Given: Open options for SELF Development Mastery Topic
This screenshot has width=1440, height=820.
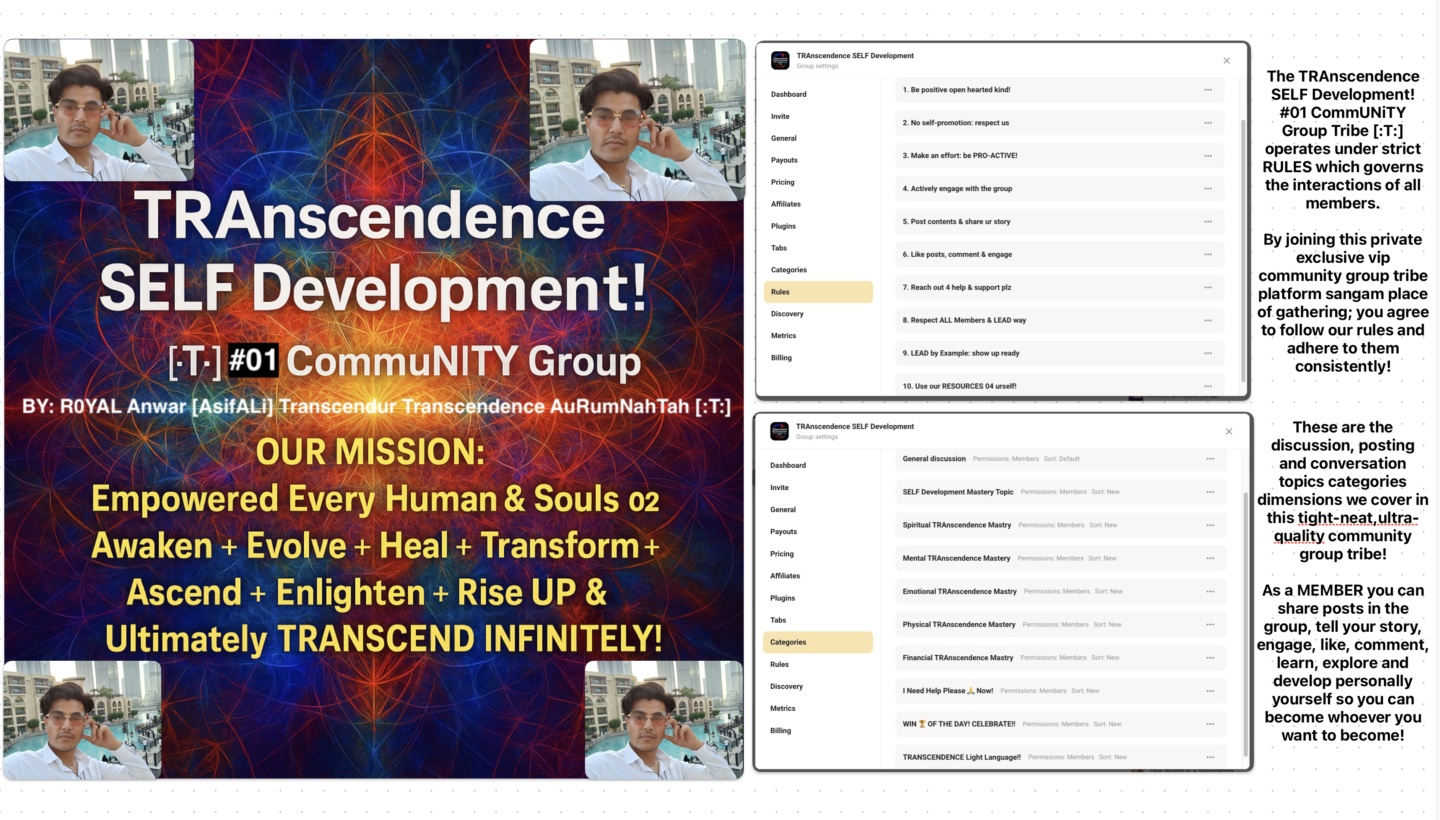Looking at the screenshot, I should (x=1210, y=492).
